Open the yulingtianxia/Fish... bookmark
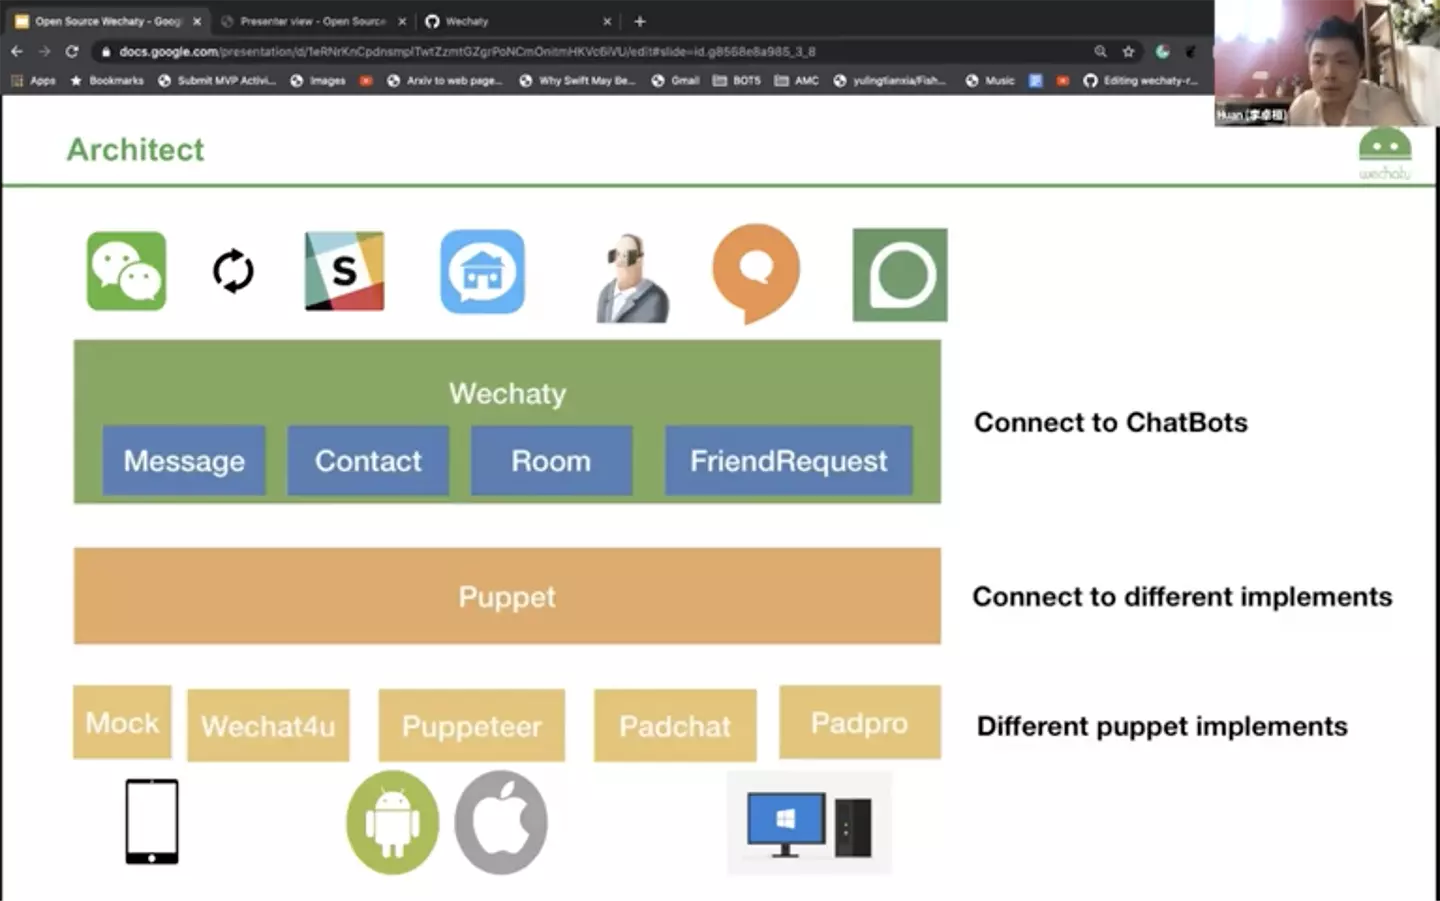1440x901 pixels. [890, 80]
